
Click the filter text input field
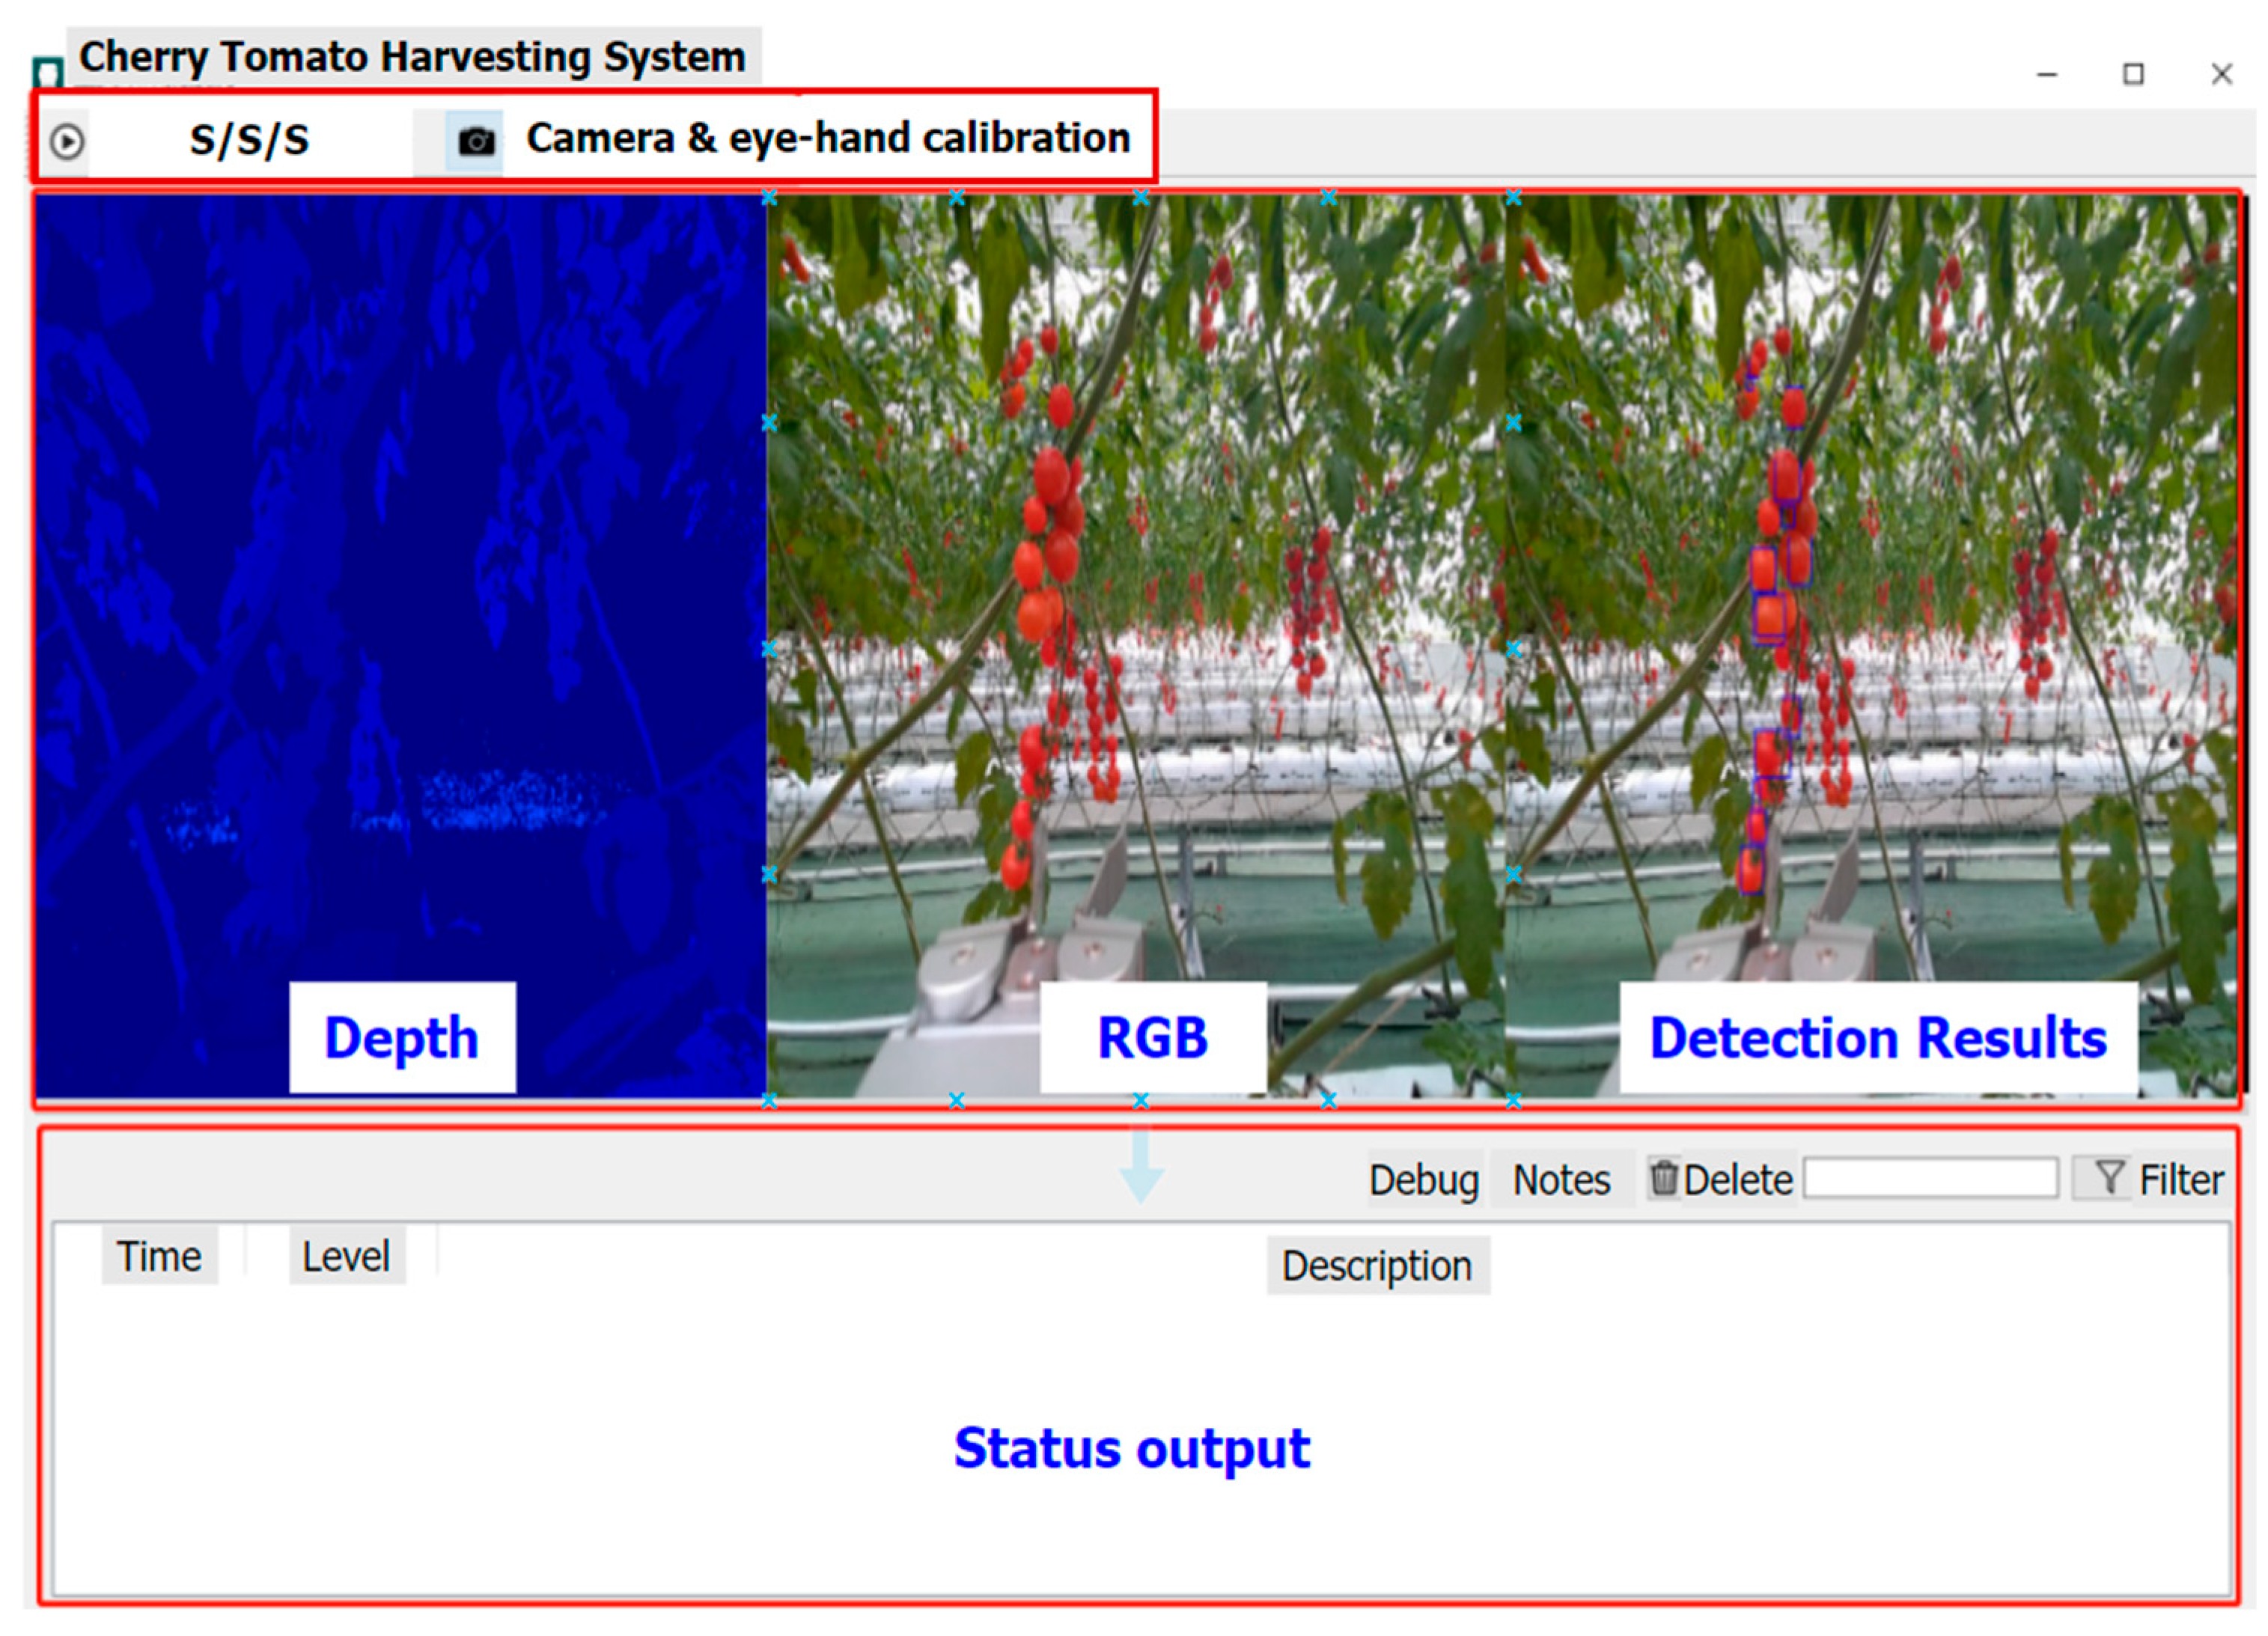point(1930,1178)
